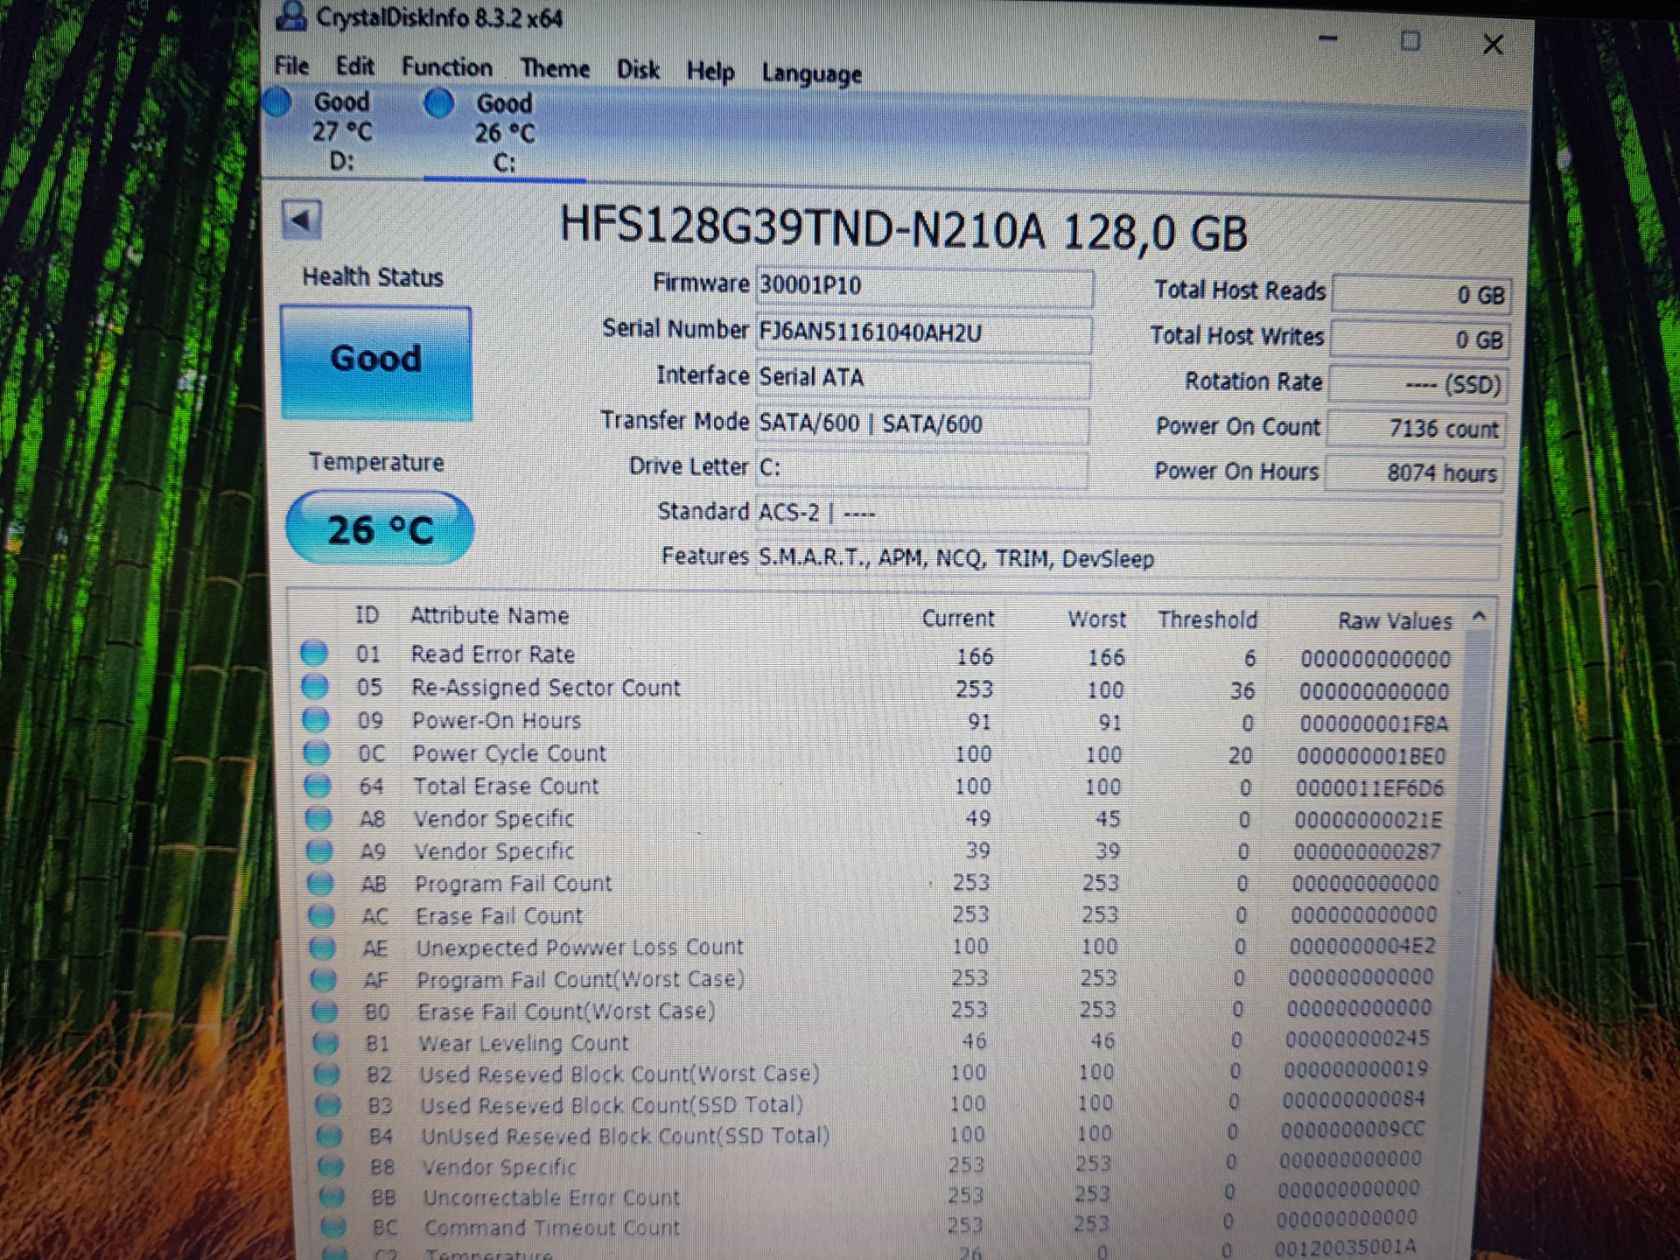Open the Disk menu
Viewport: 1680px width, 1260px height.
(x=638, y=70)
